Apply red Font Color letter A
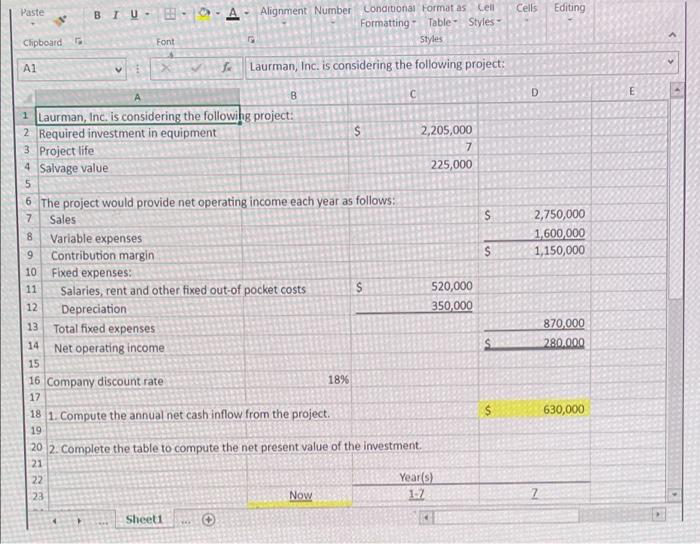 coord(233,14)
